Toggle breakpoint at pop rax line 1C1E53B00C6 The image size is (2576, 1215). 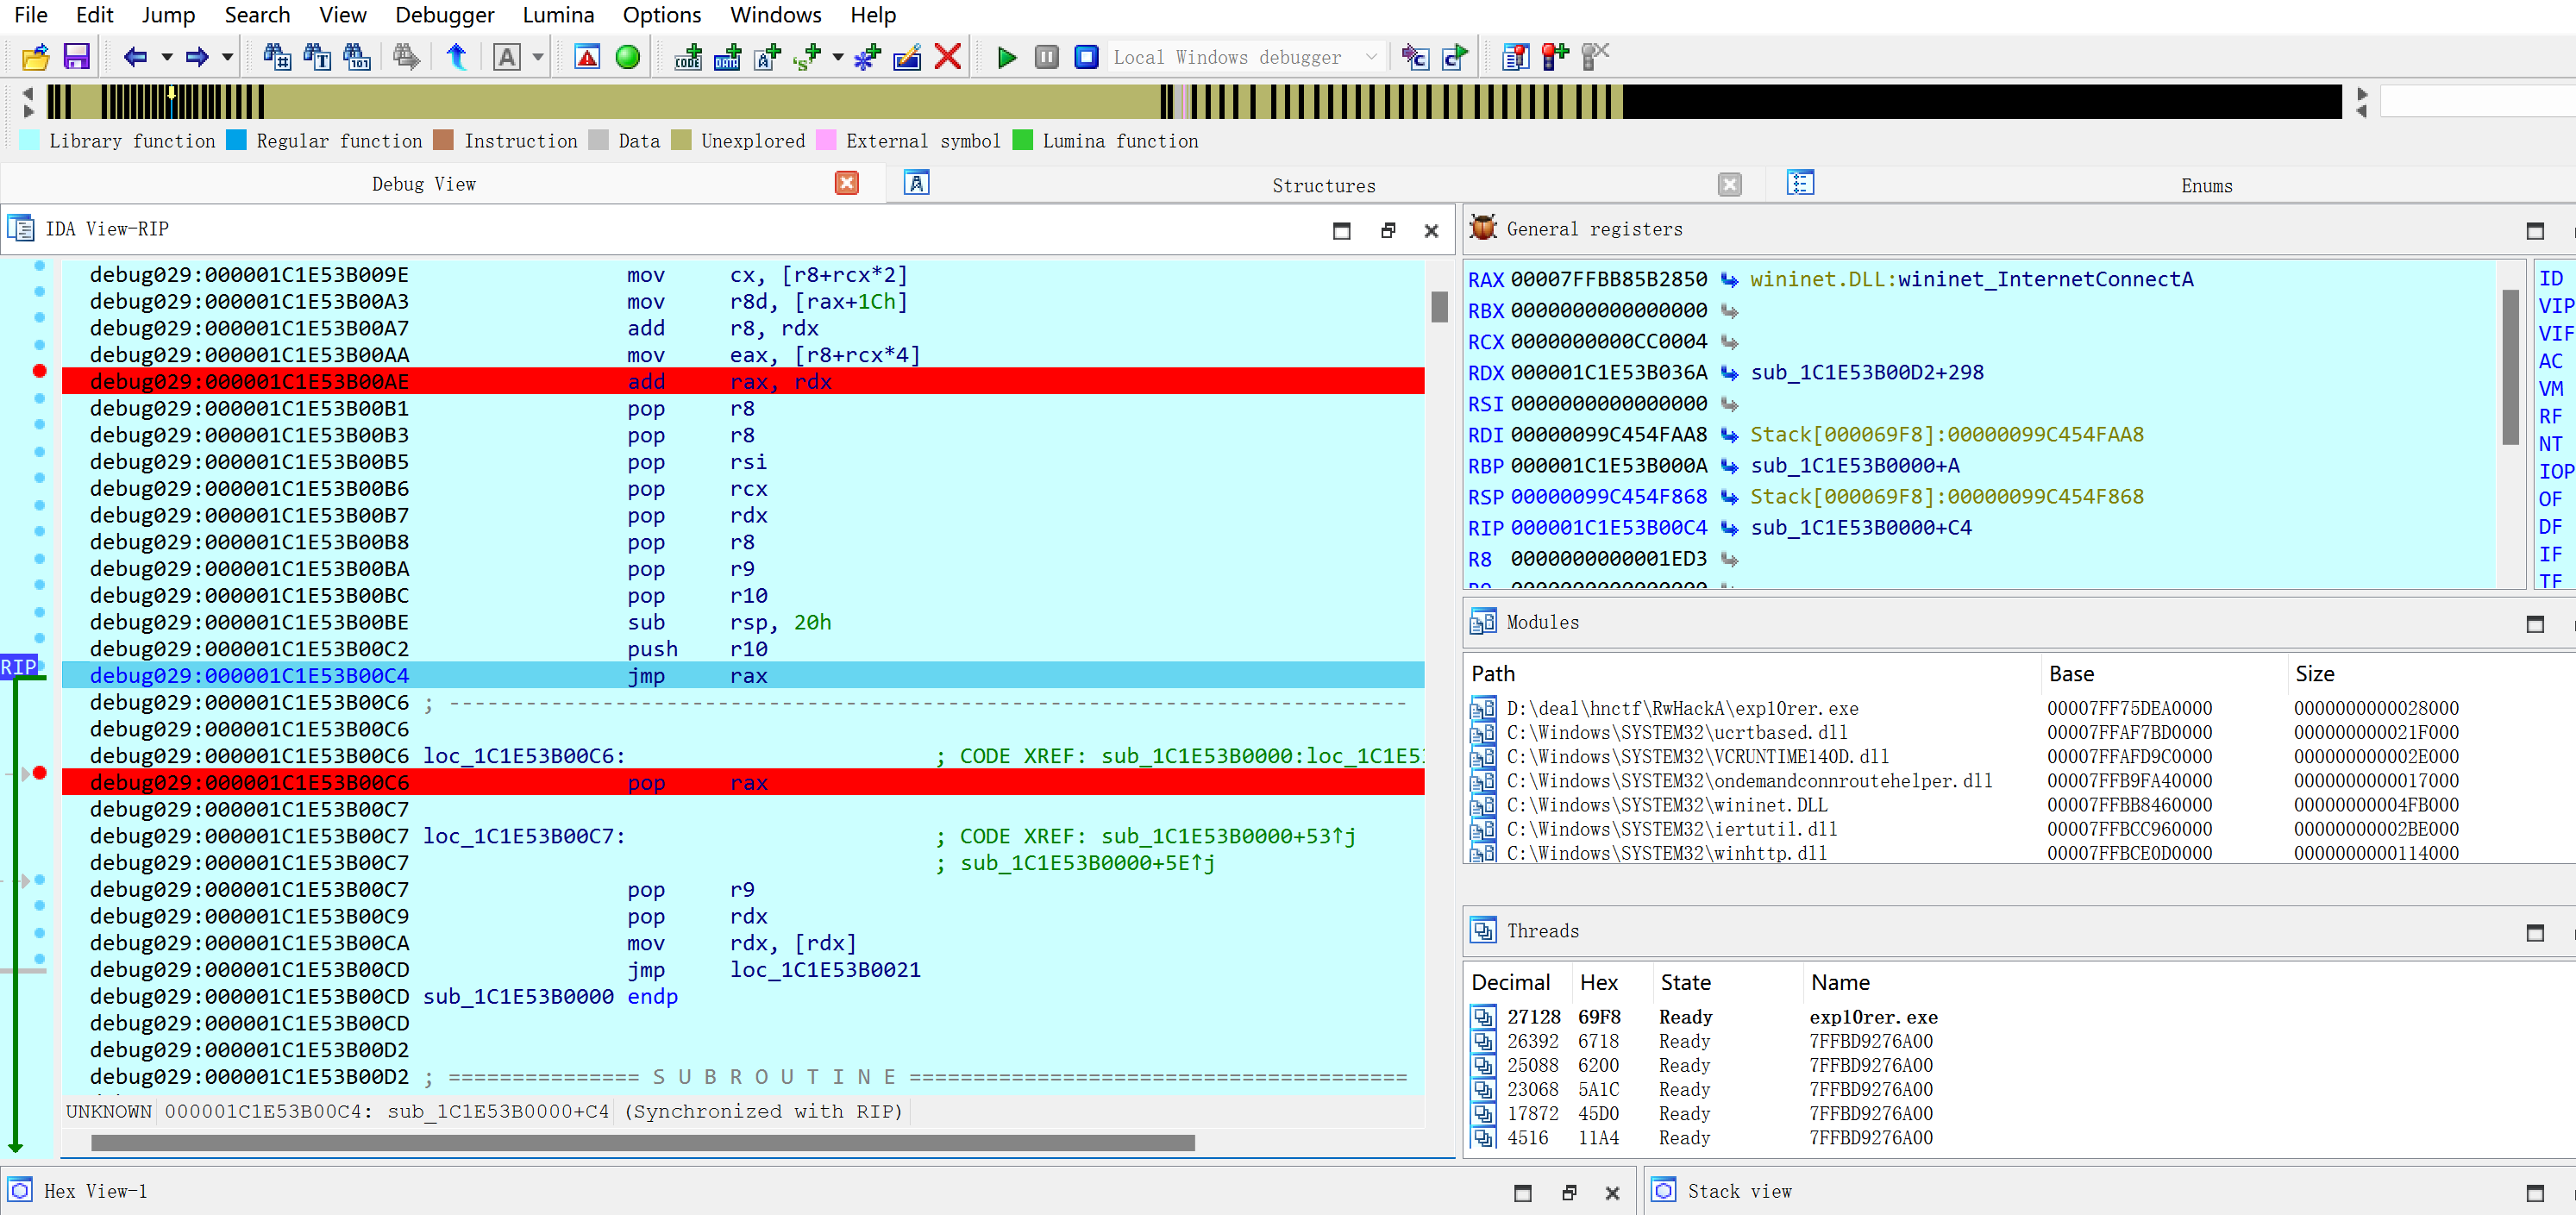40,772
